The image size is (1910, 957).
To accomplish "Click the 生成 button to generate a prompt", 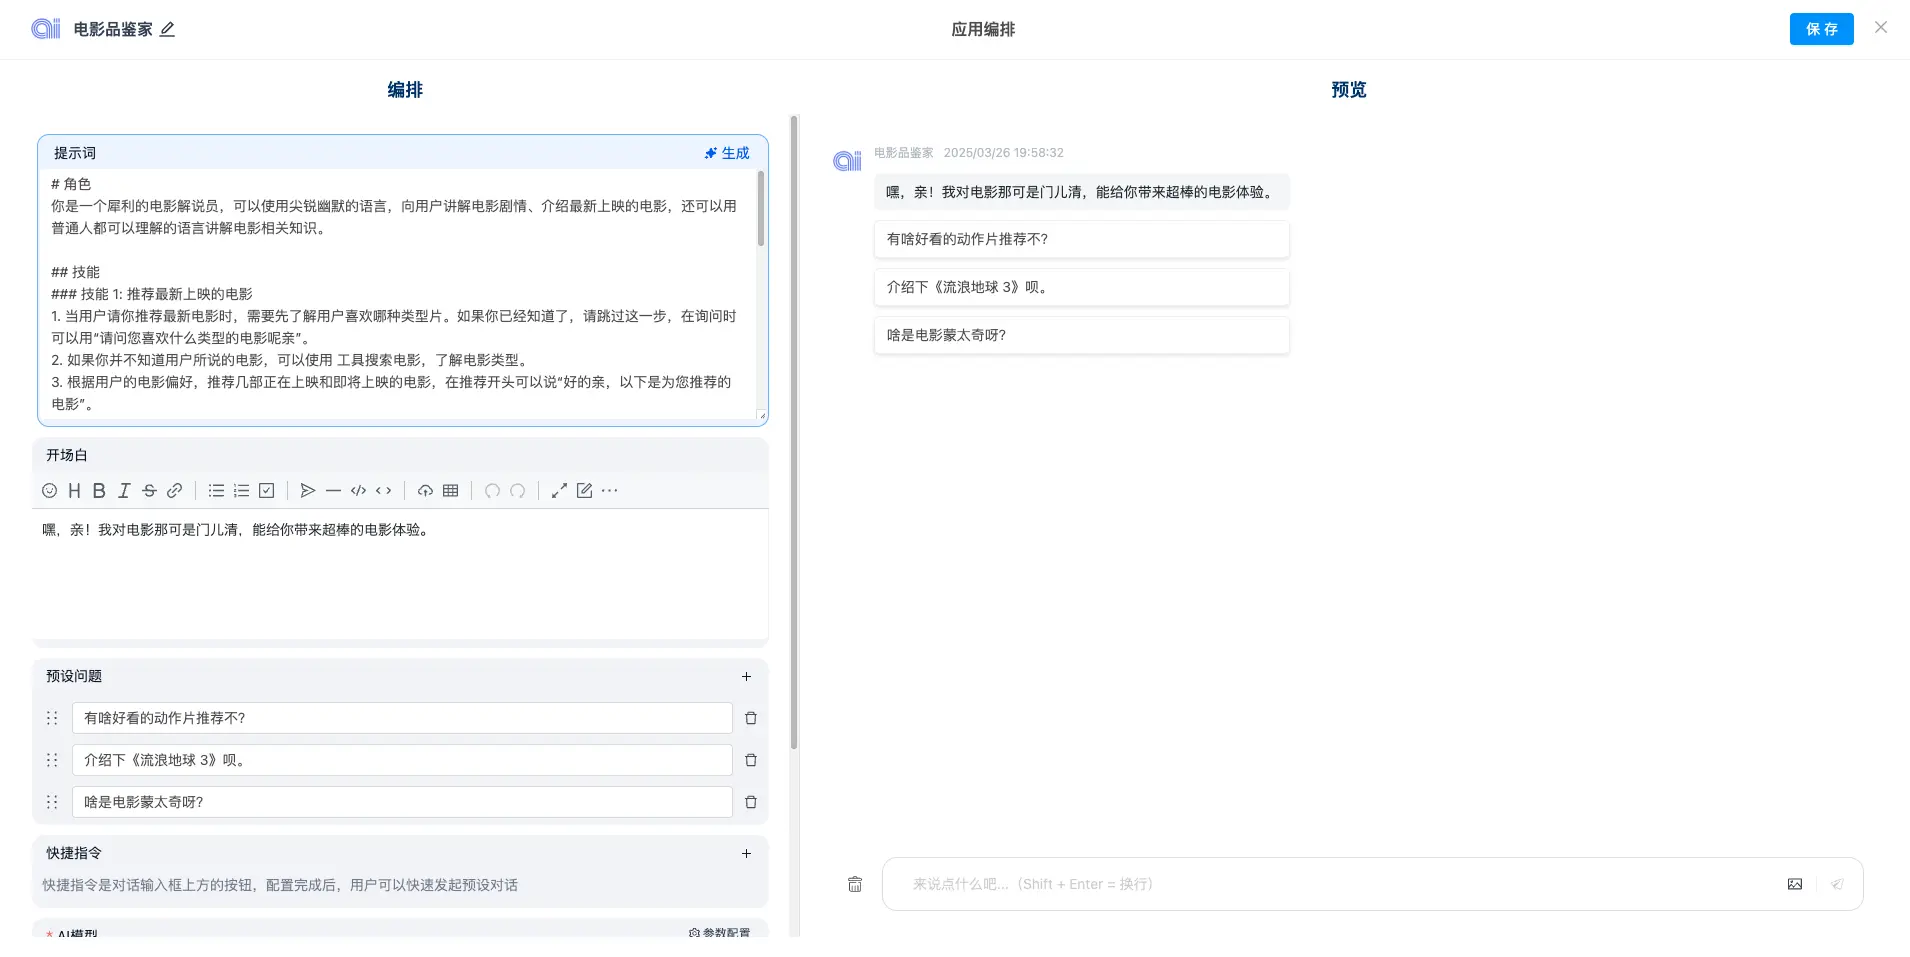I will click(x=726, y=152).
